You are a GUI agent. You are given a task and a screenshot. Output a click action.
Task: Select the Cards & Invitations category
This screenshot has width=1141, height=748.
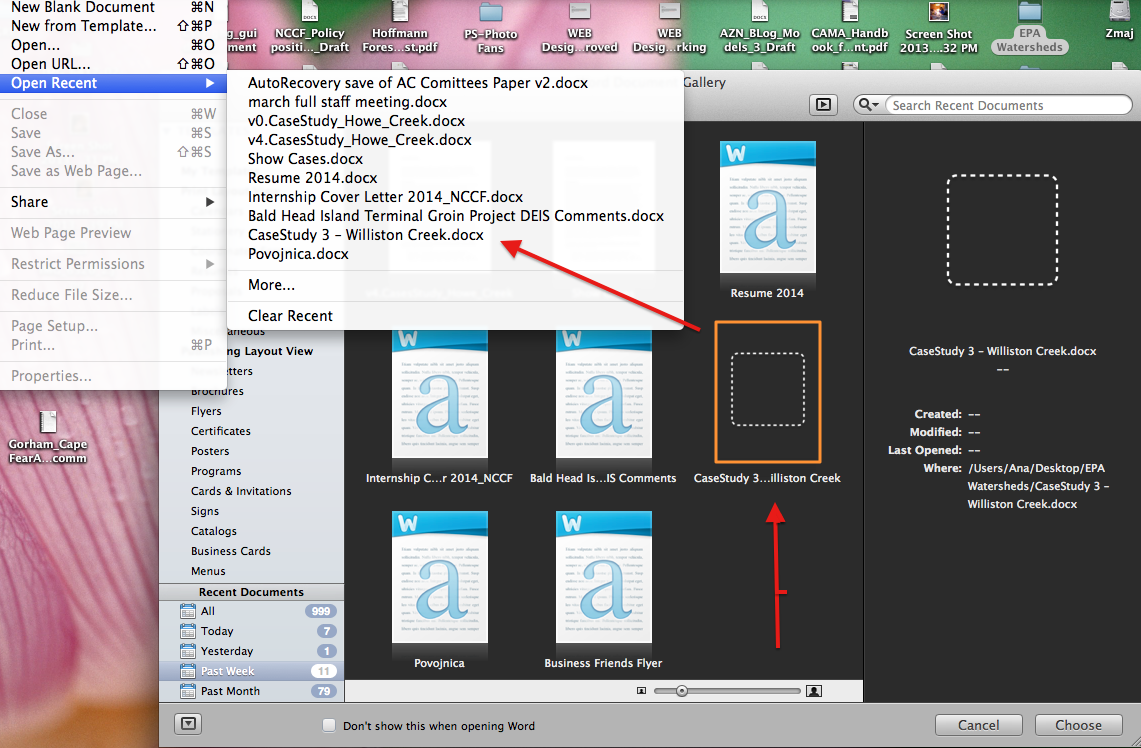(241, 491)
